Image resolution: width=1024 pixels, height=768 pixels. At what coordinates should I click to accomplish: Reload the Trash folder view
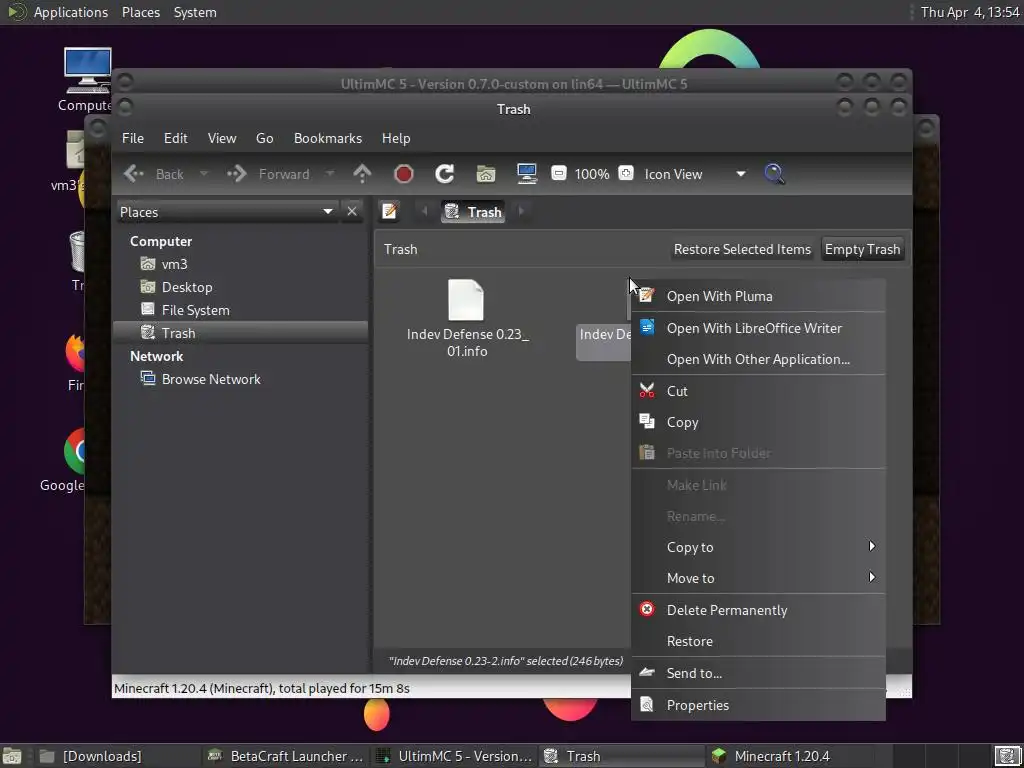pyautogui.click(x=445, y=174)
